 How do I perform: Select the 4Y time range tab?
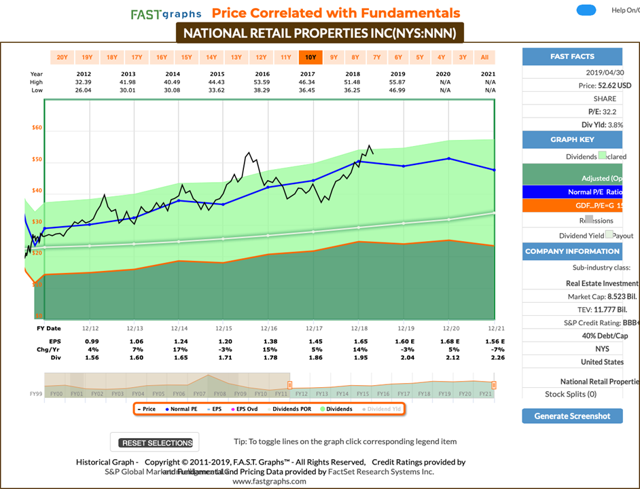441,57
